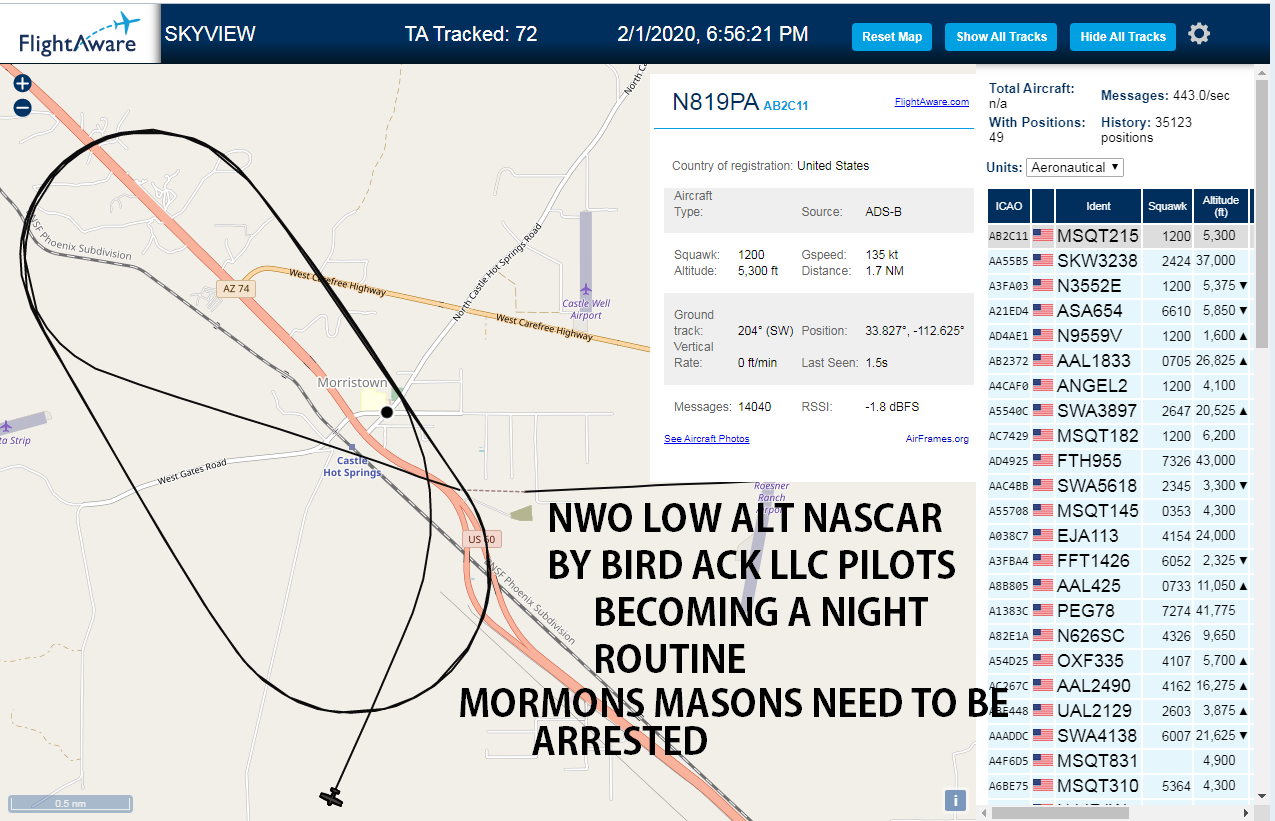Select the UAL2129 aircraft row

[x=1119, y=711]
